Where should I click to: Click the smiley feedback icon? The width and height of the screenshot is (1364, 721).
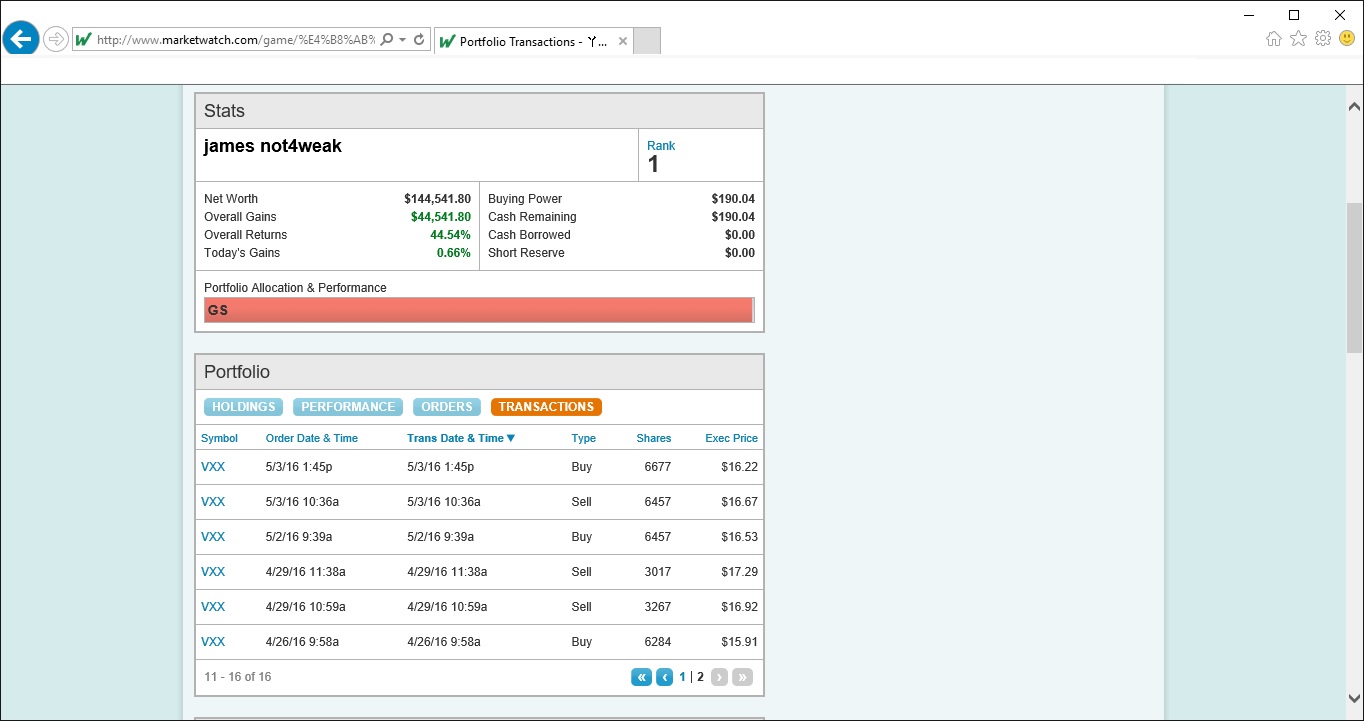1346,38
